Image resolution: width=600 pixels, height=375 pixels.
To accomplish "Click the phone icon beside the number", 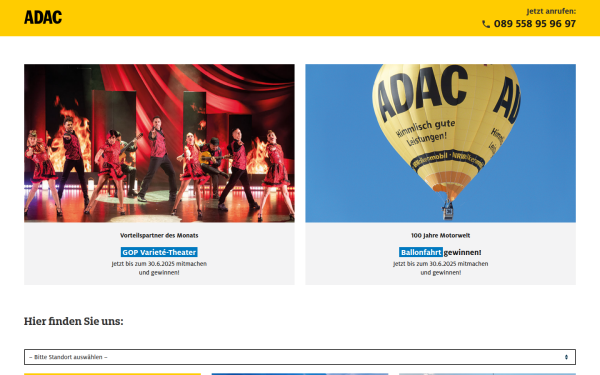I will 486,24.
